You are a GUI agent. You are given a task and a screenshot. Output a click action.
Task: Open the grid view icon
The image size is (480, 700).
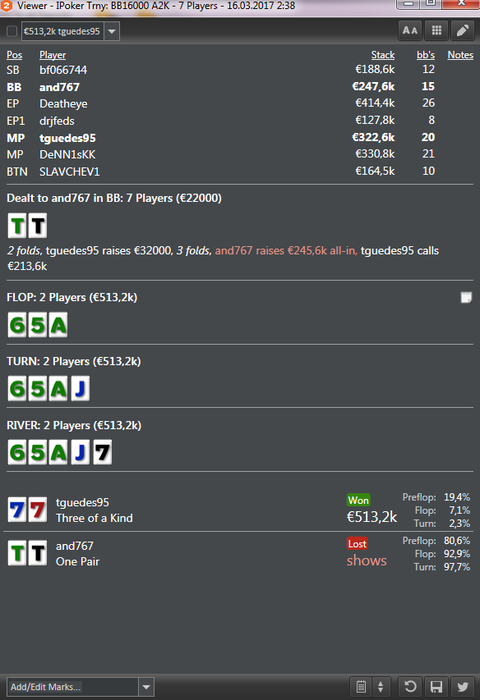pyautogui.click(x=436, y=31)
